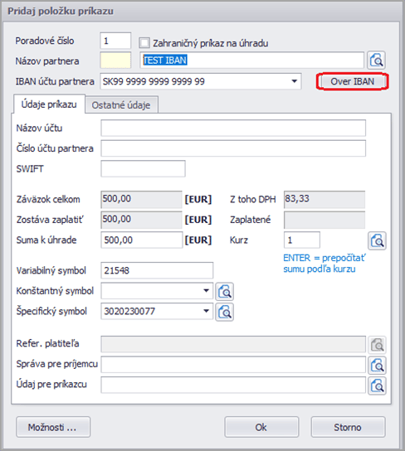Expand Špecifický symbol dropdown arrow
The image size is (405, 451).
pos(206,311)
